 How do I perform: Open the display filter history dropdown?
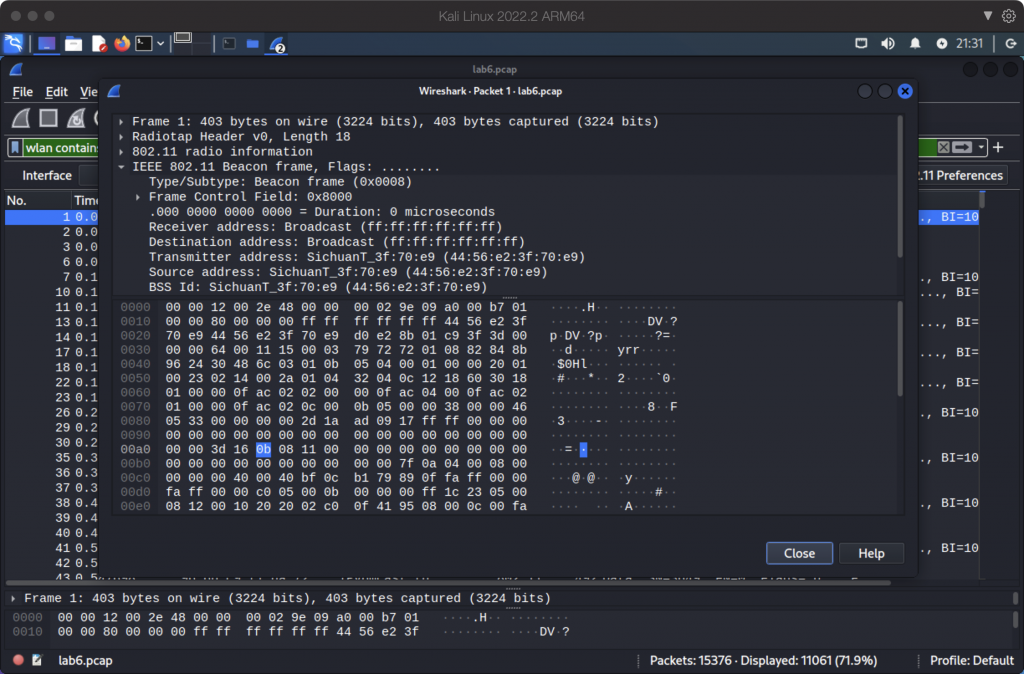(x=981, y=148)
